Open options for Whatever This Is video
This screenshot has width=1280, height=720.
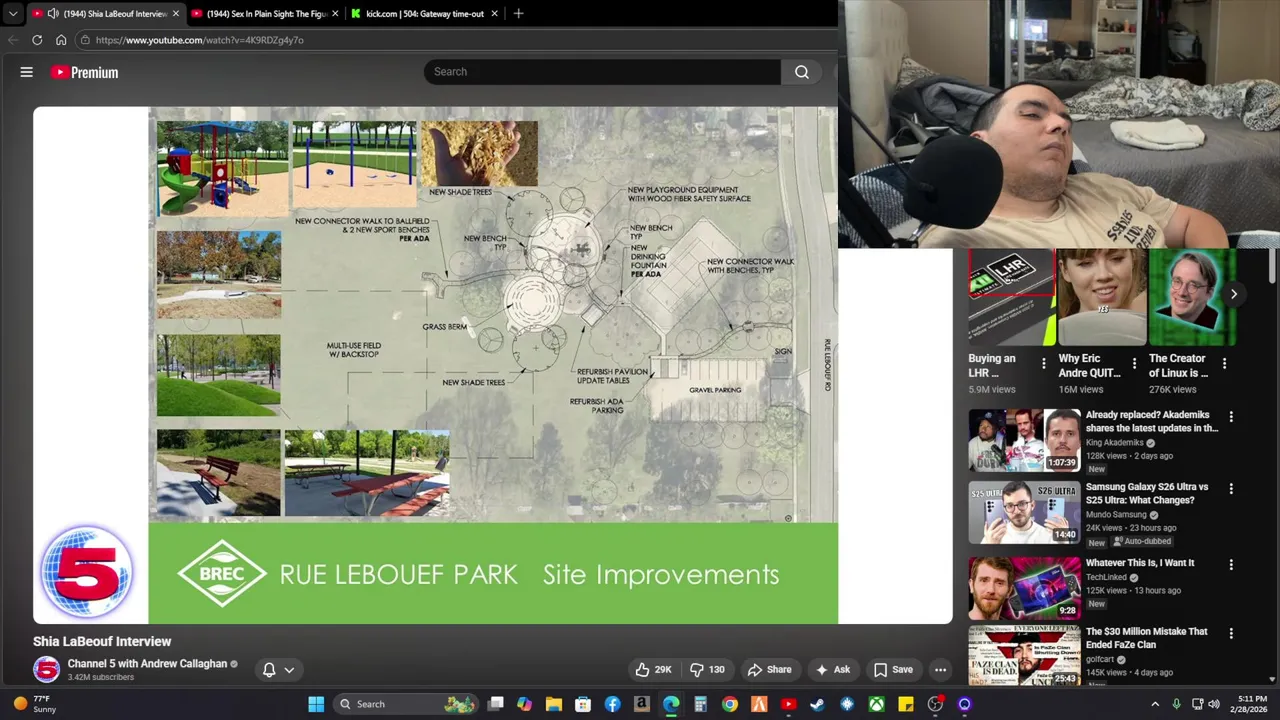point(1231,565)
